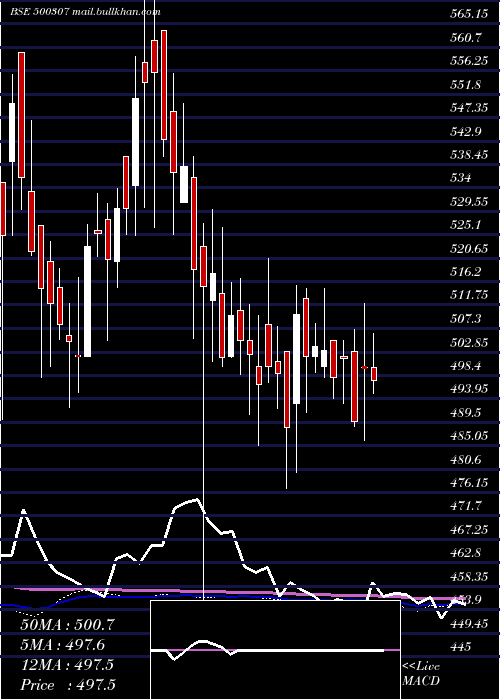
Task: Click the 467.25 price axis label
Action: click(x=468, y=529)
